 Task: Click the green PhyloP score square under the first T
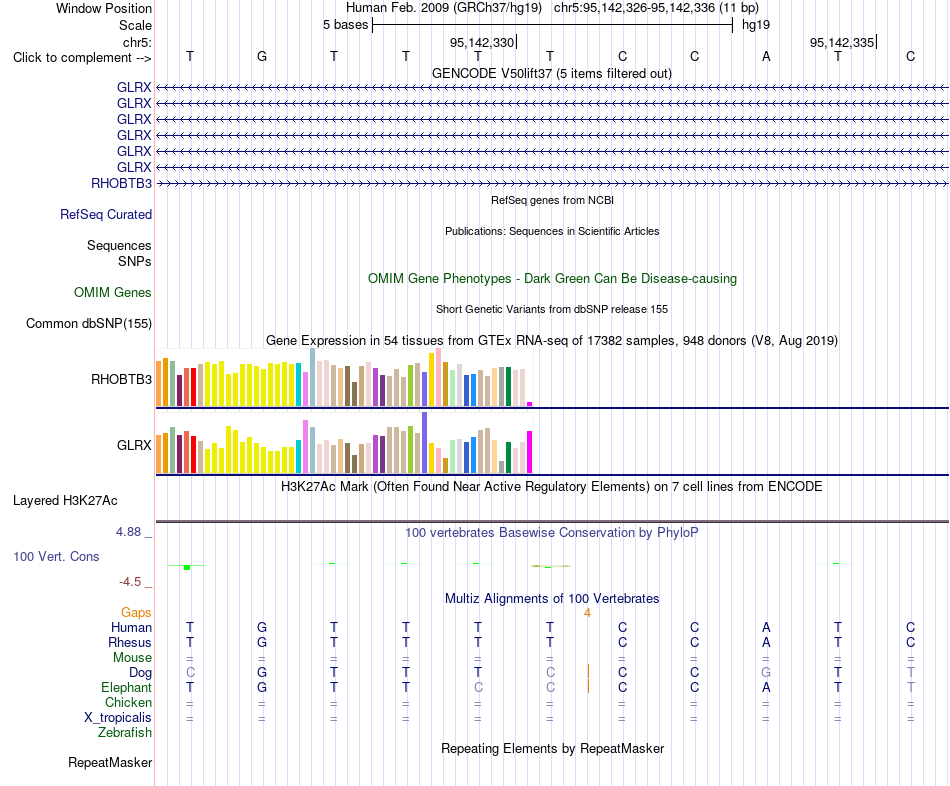coord(187,567)
